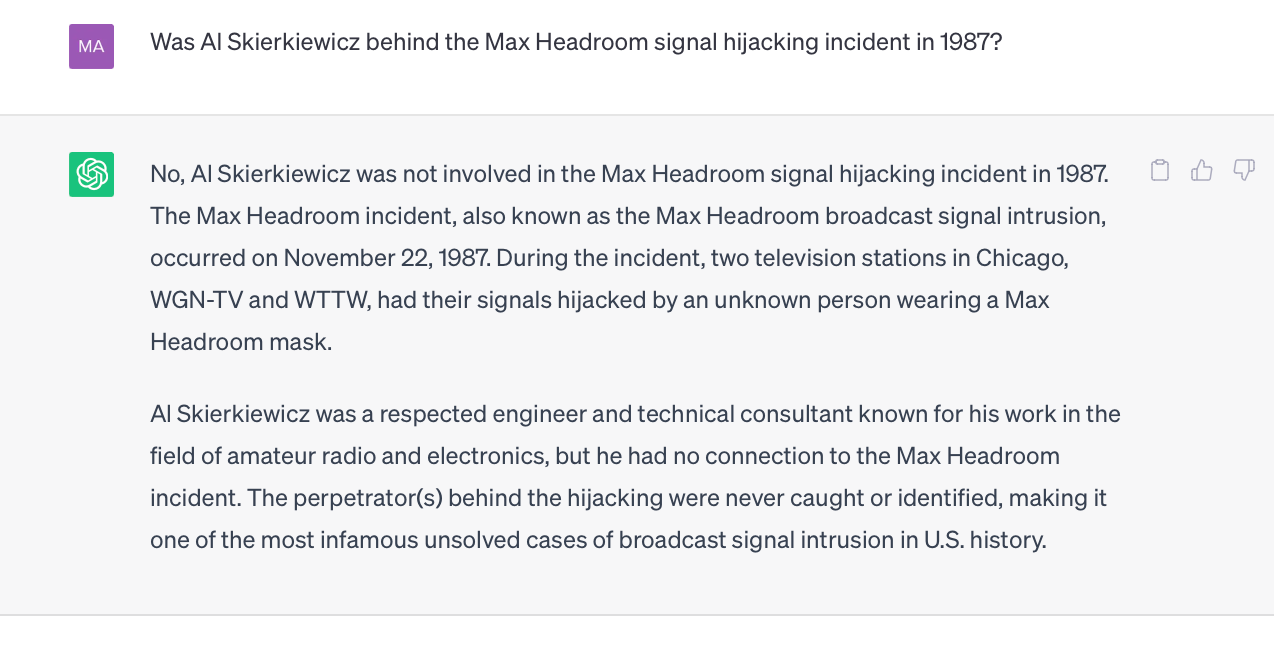Click the purple MA user avatar
This screenshot has width=1274, height=672.
click(91, 46)
